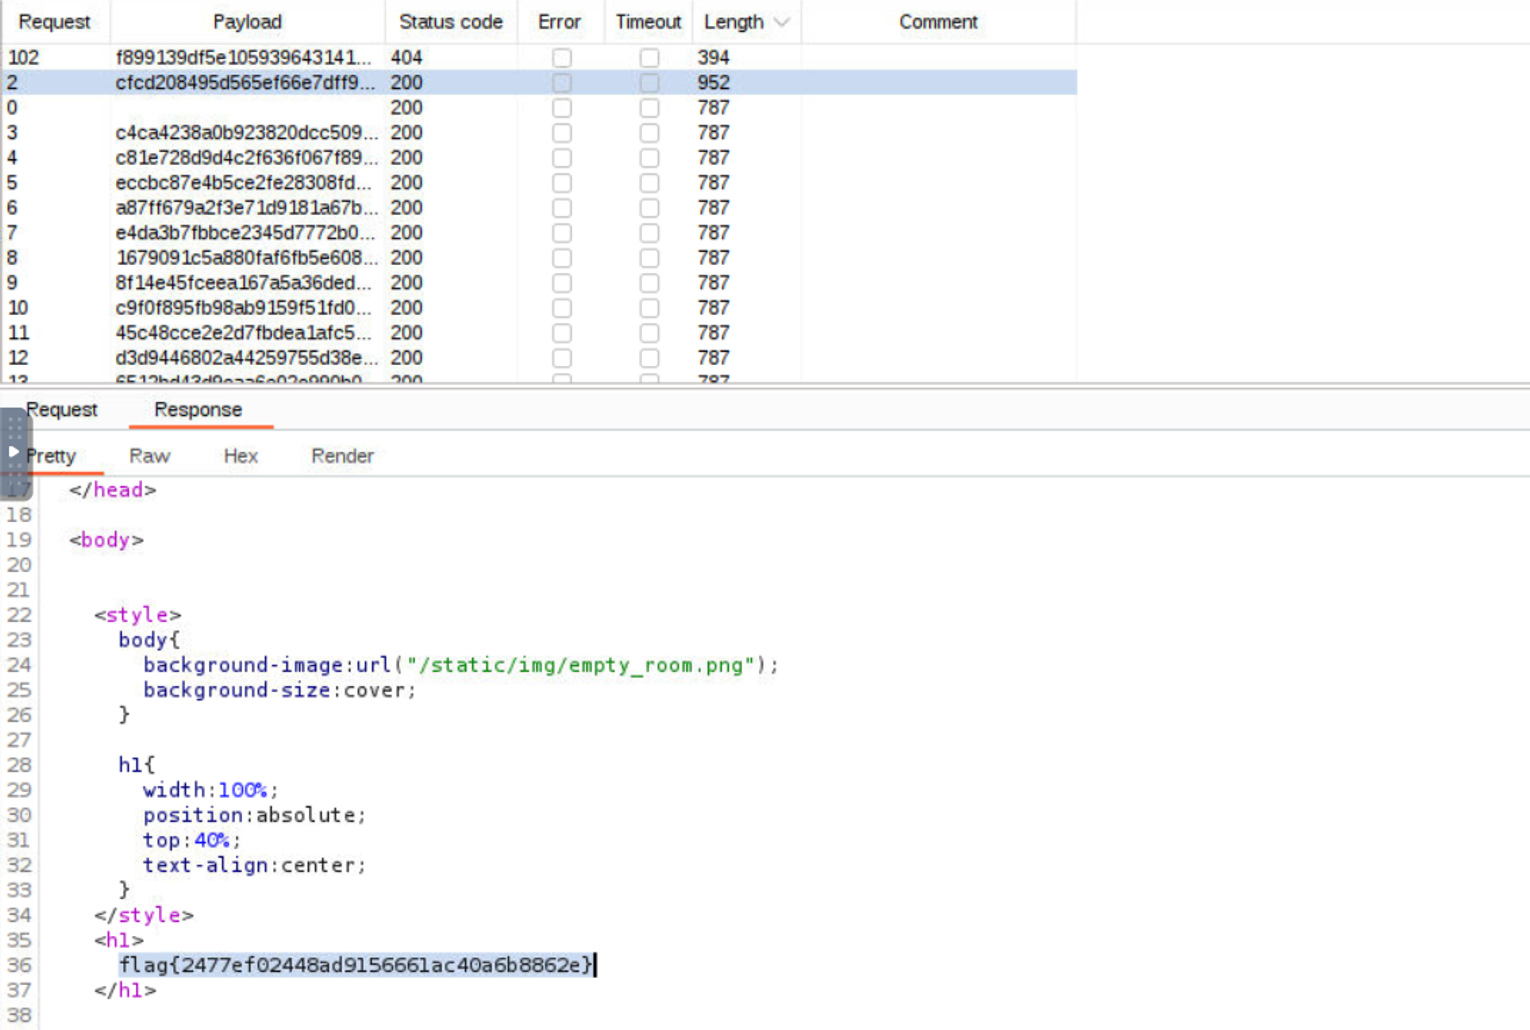This screenshot has width=1530, height=1030.
Task: Click the Error column header
Action: 559,22
